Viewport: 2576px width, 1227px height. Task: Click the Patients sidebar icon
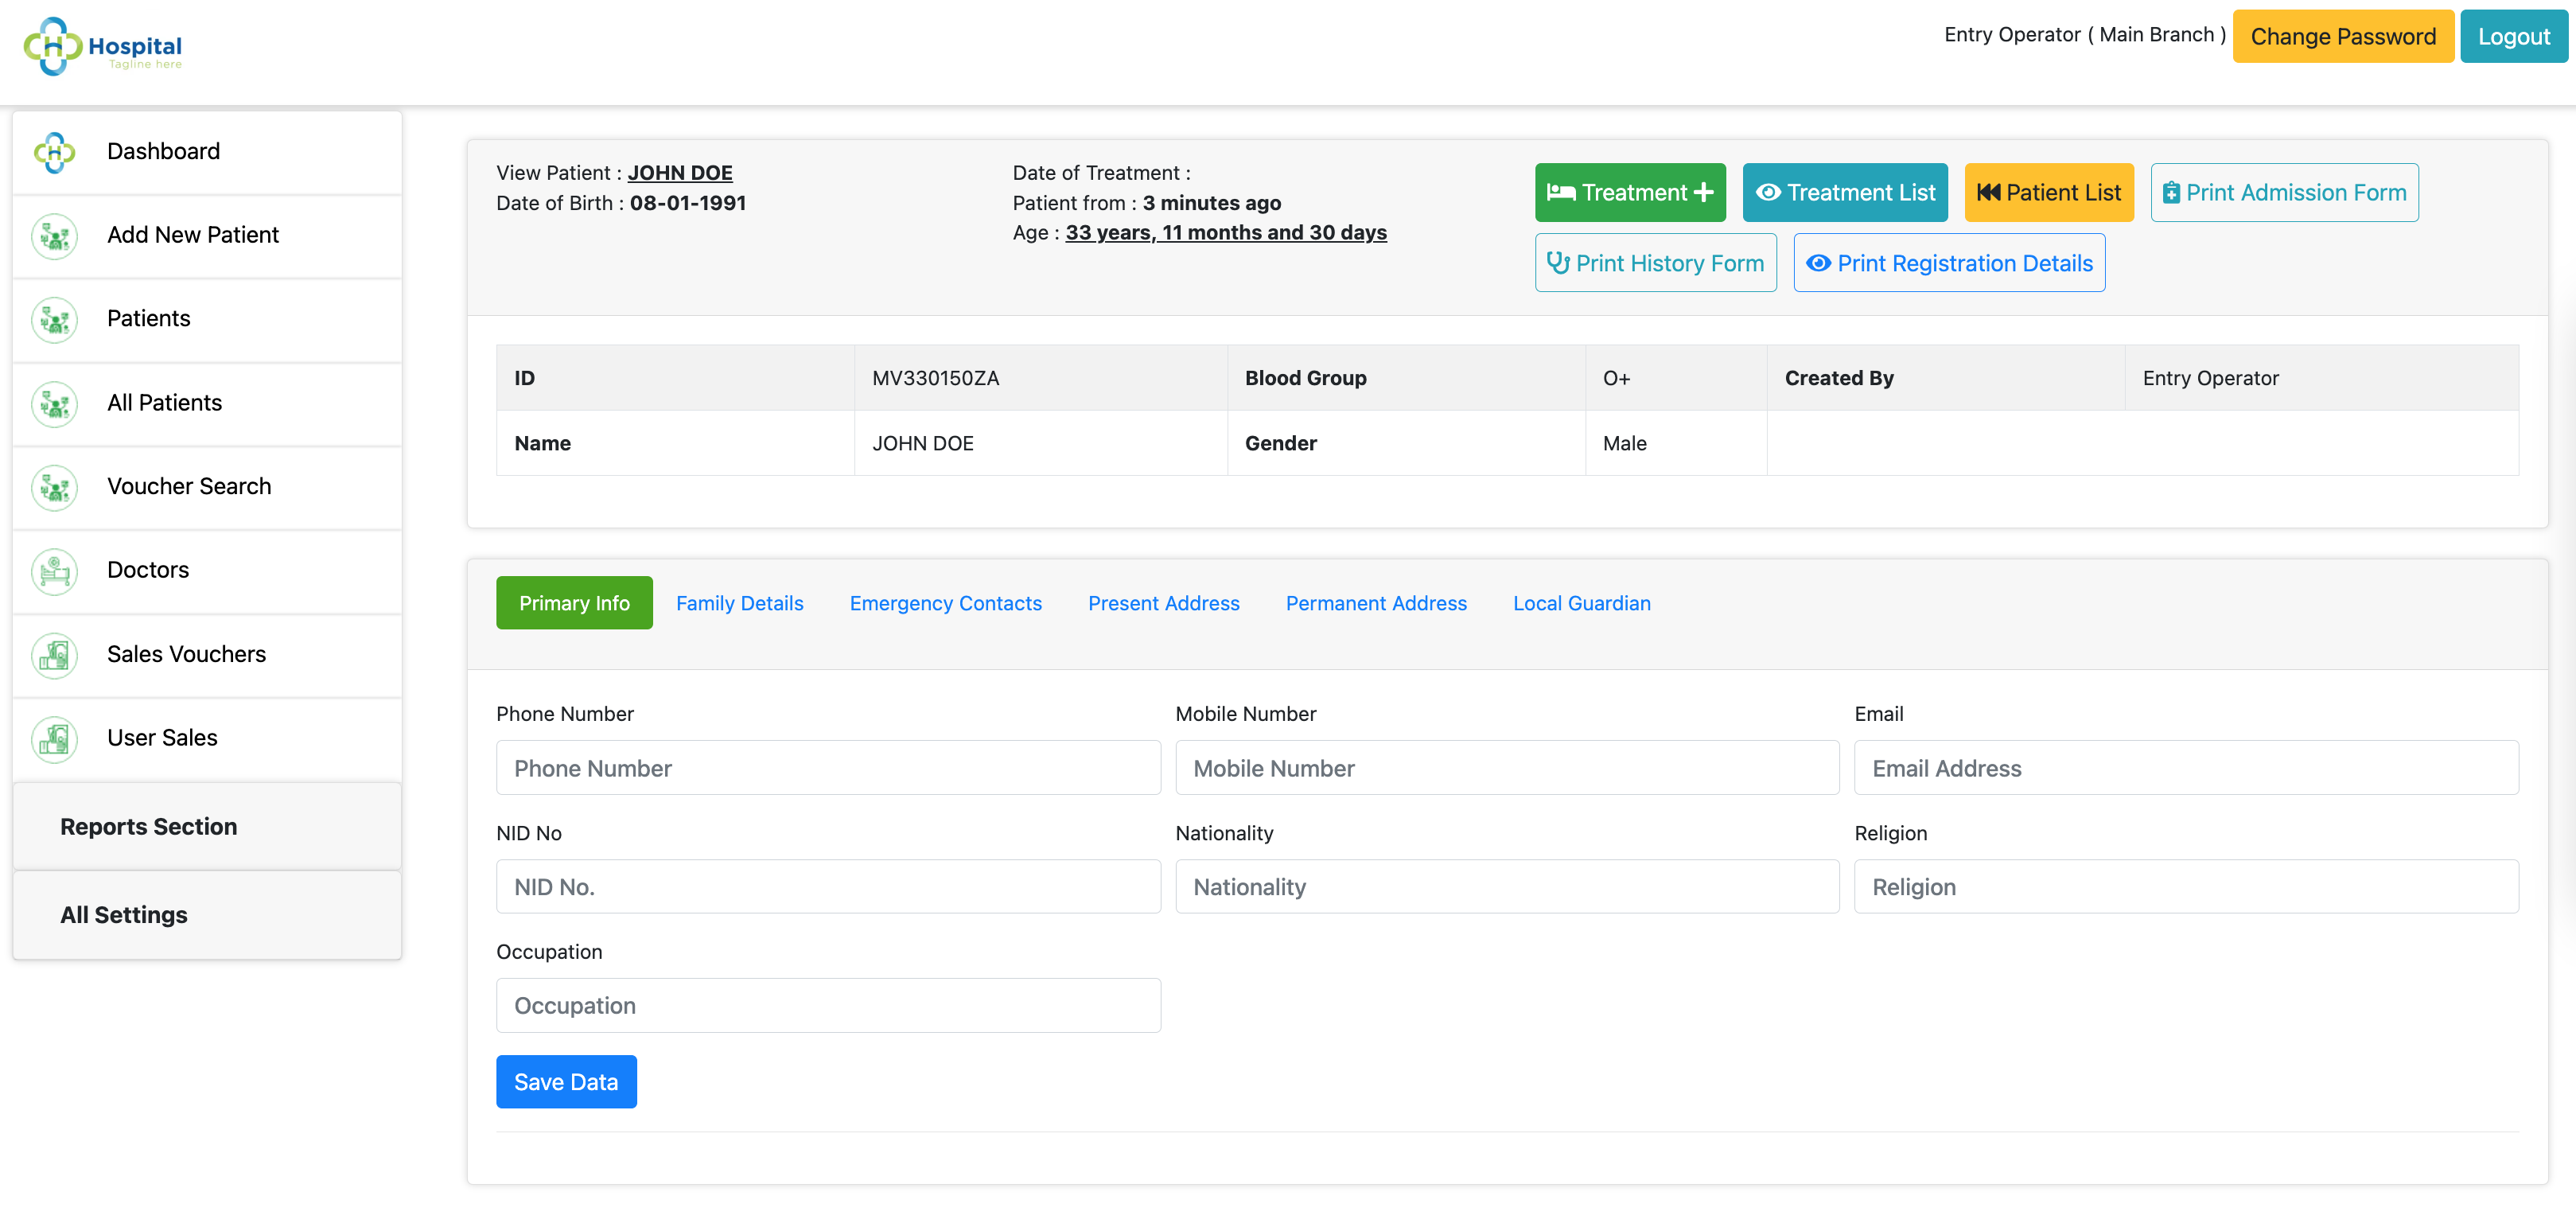pyautogui.click(x=55, y=320)
